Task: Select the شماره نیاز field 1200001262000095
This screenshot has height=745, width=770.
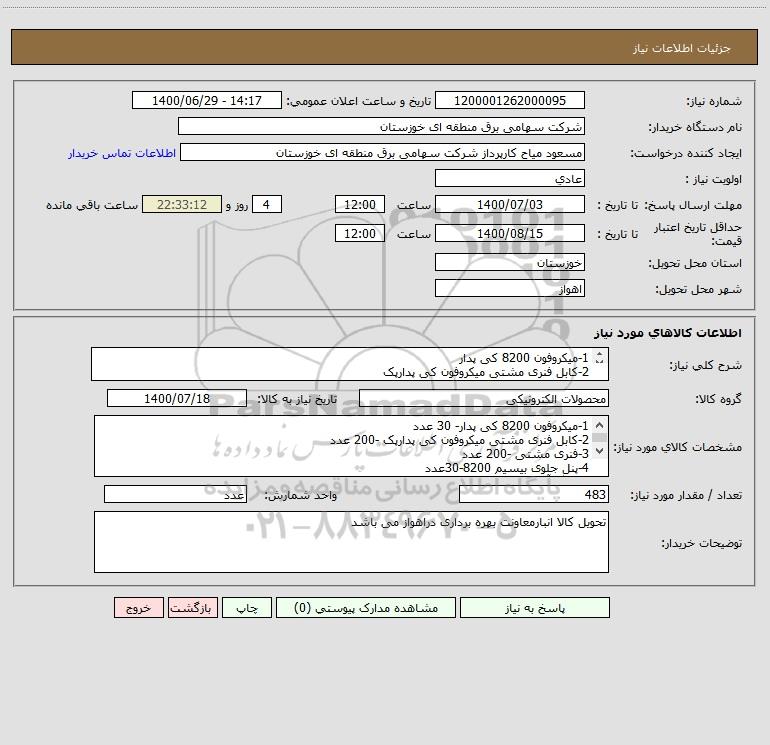Action: click(x=510, y=100)
